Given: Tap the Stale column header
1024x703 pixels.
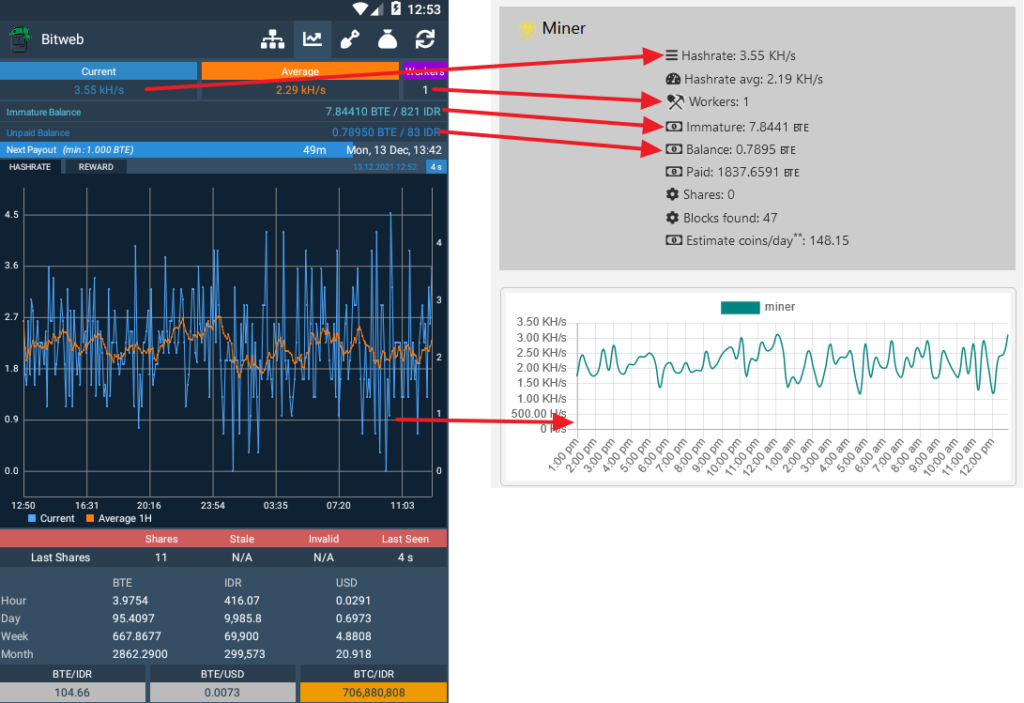Looking at the screenshot, I should coord(242,539).
